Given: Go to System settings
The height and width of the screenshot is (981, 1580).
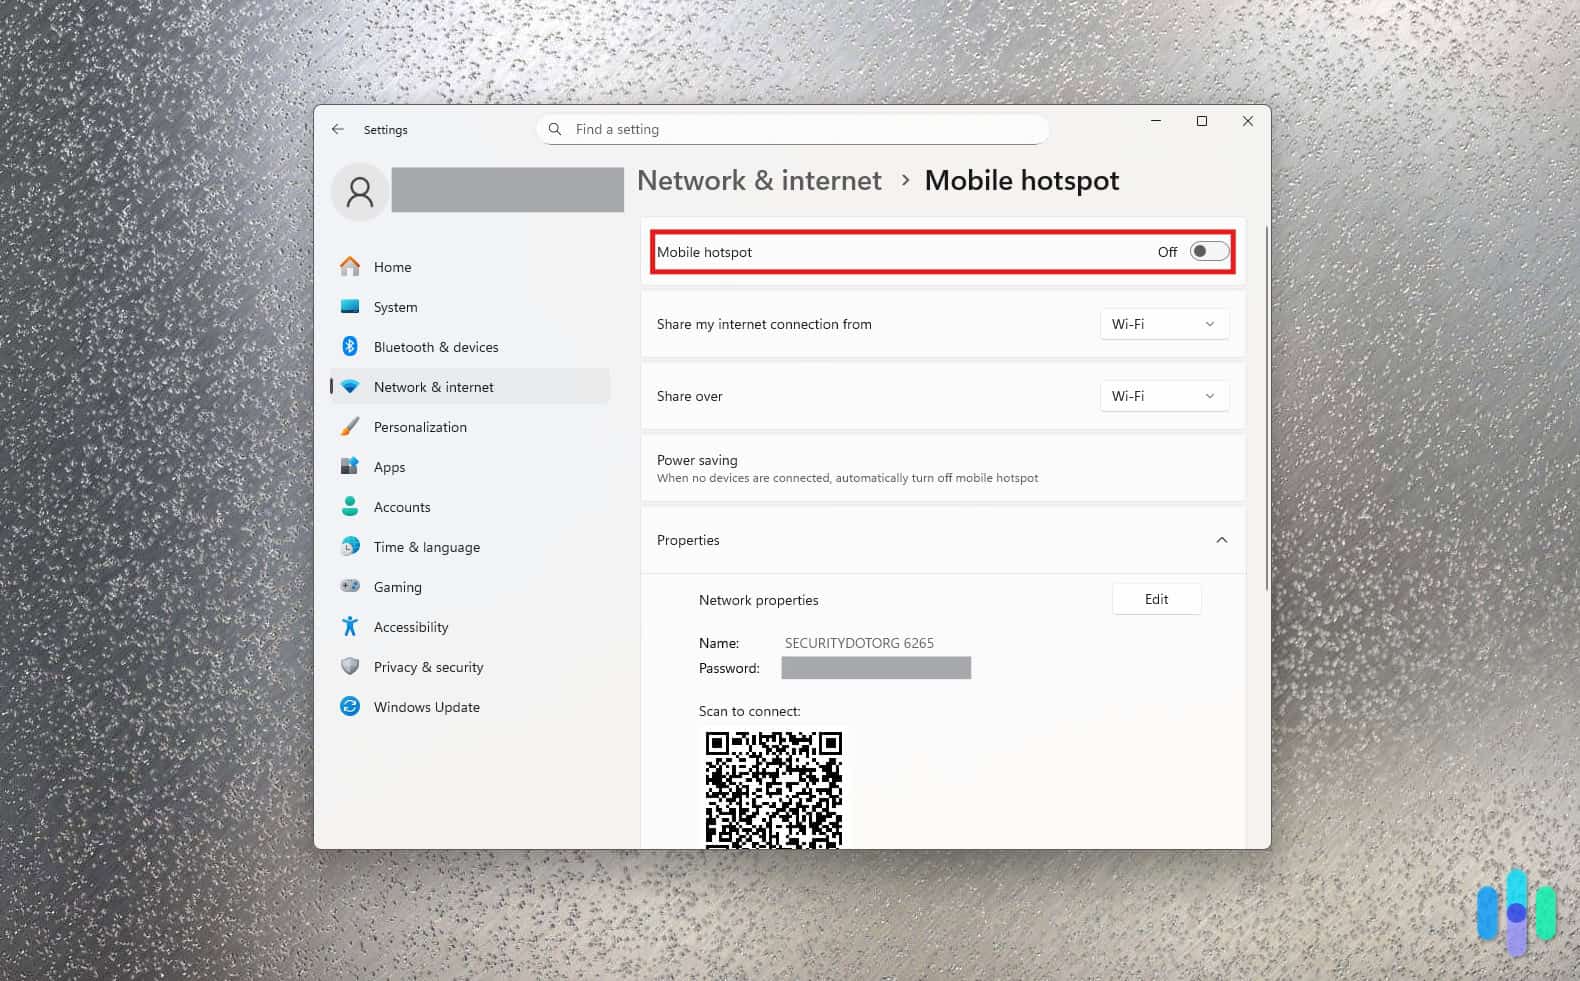Looking at the screenshot, I should click(470, 307).
